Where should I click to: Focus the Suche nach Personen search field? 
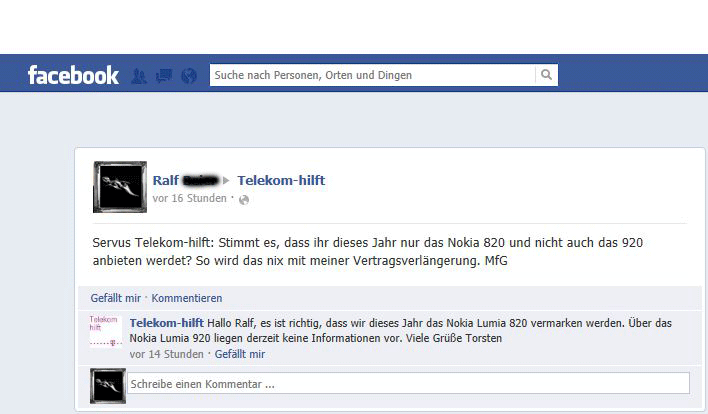point(373,75)
